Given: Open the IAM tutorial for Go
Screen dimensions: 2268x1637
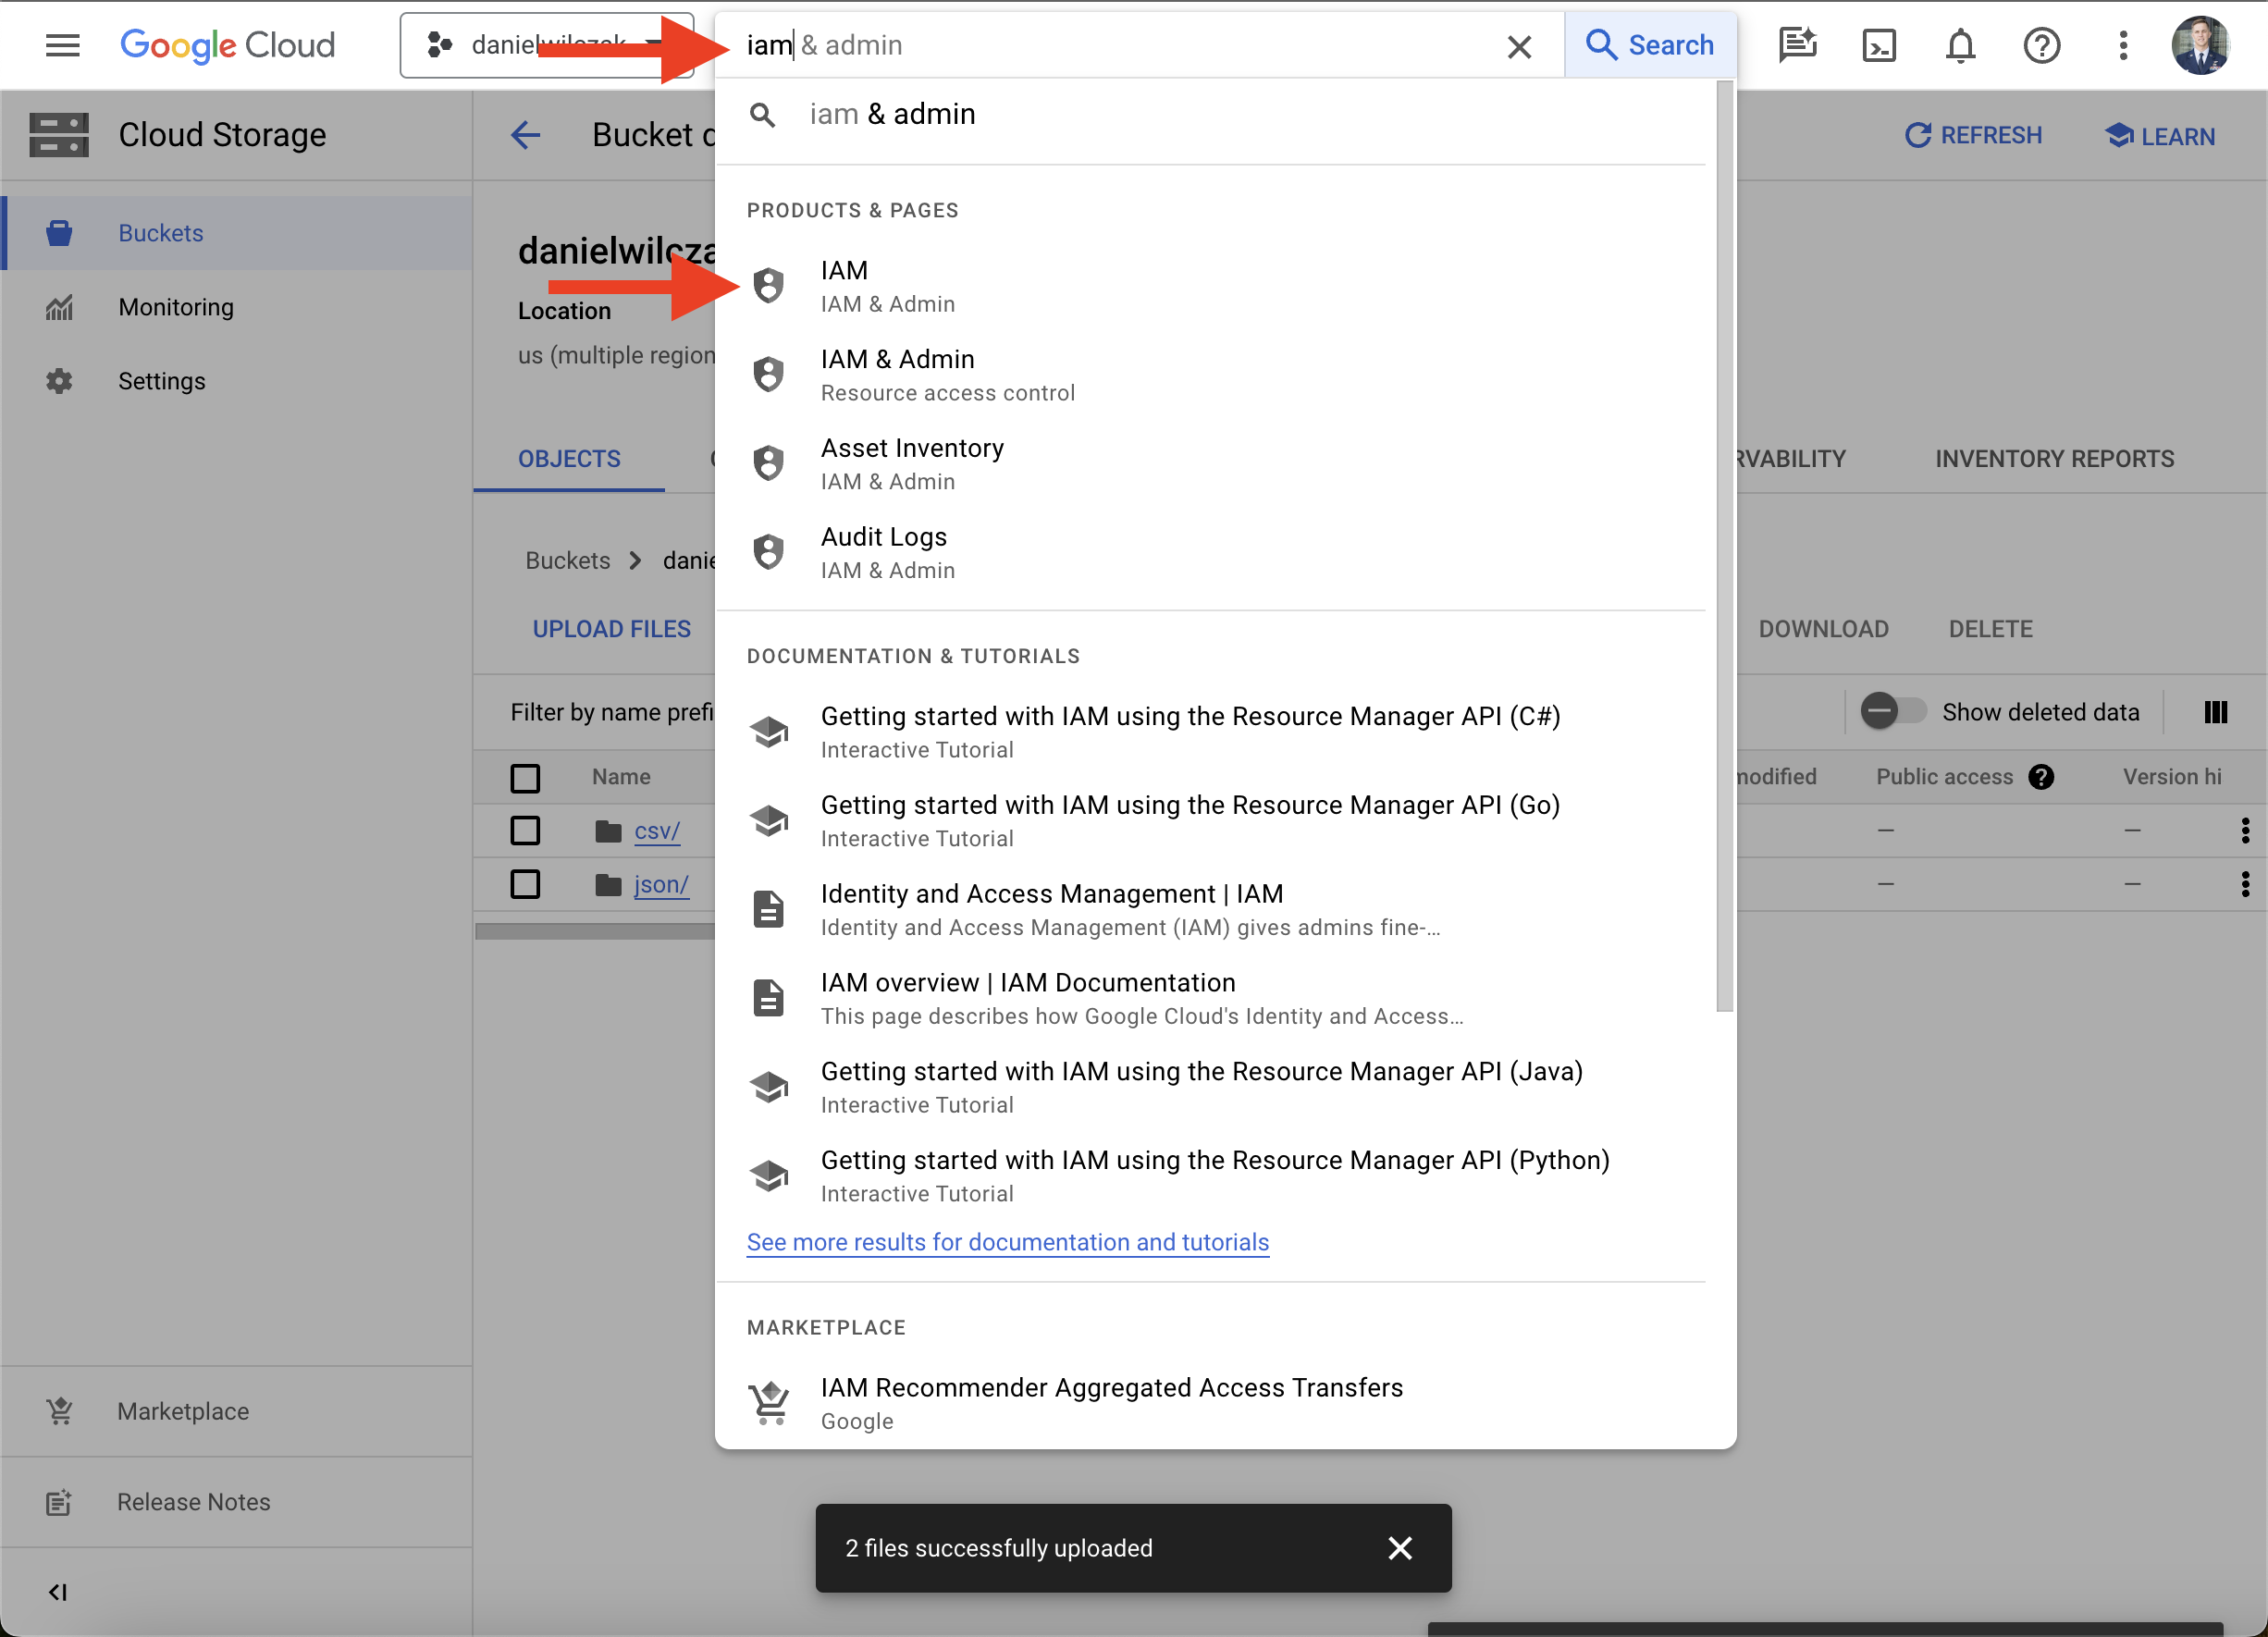Looking at the screenshot, I should pos(1210,821).
